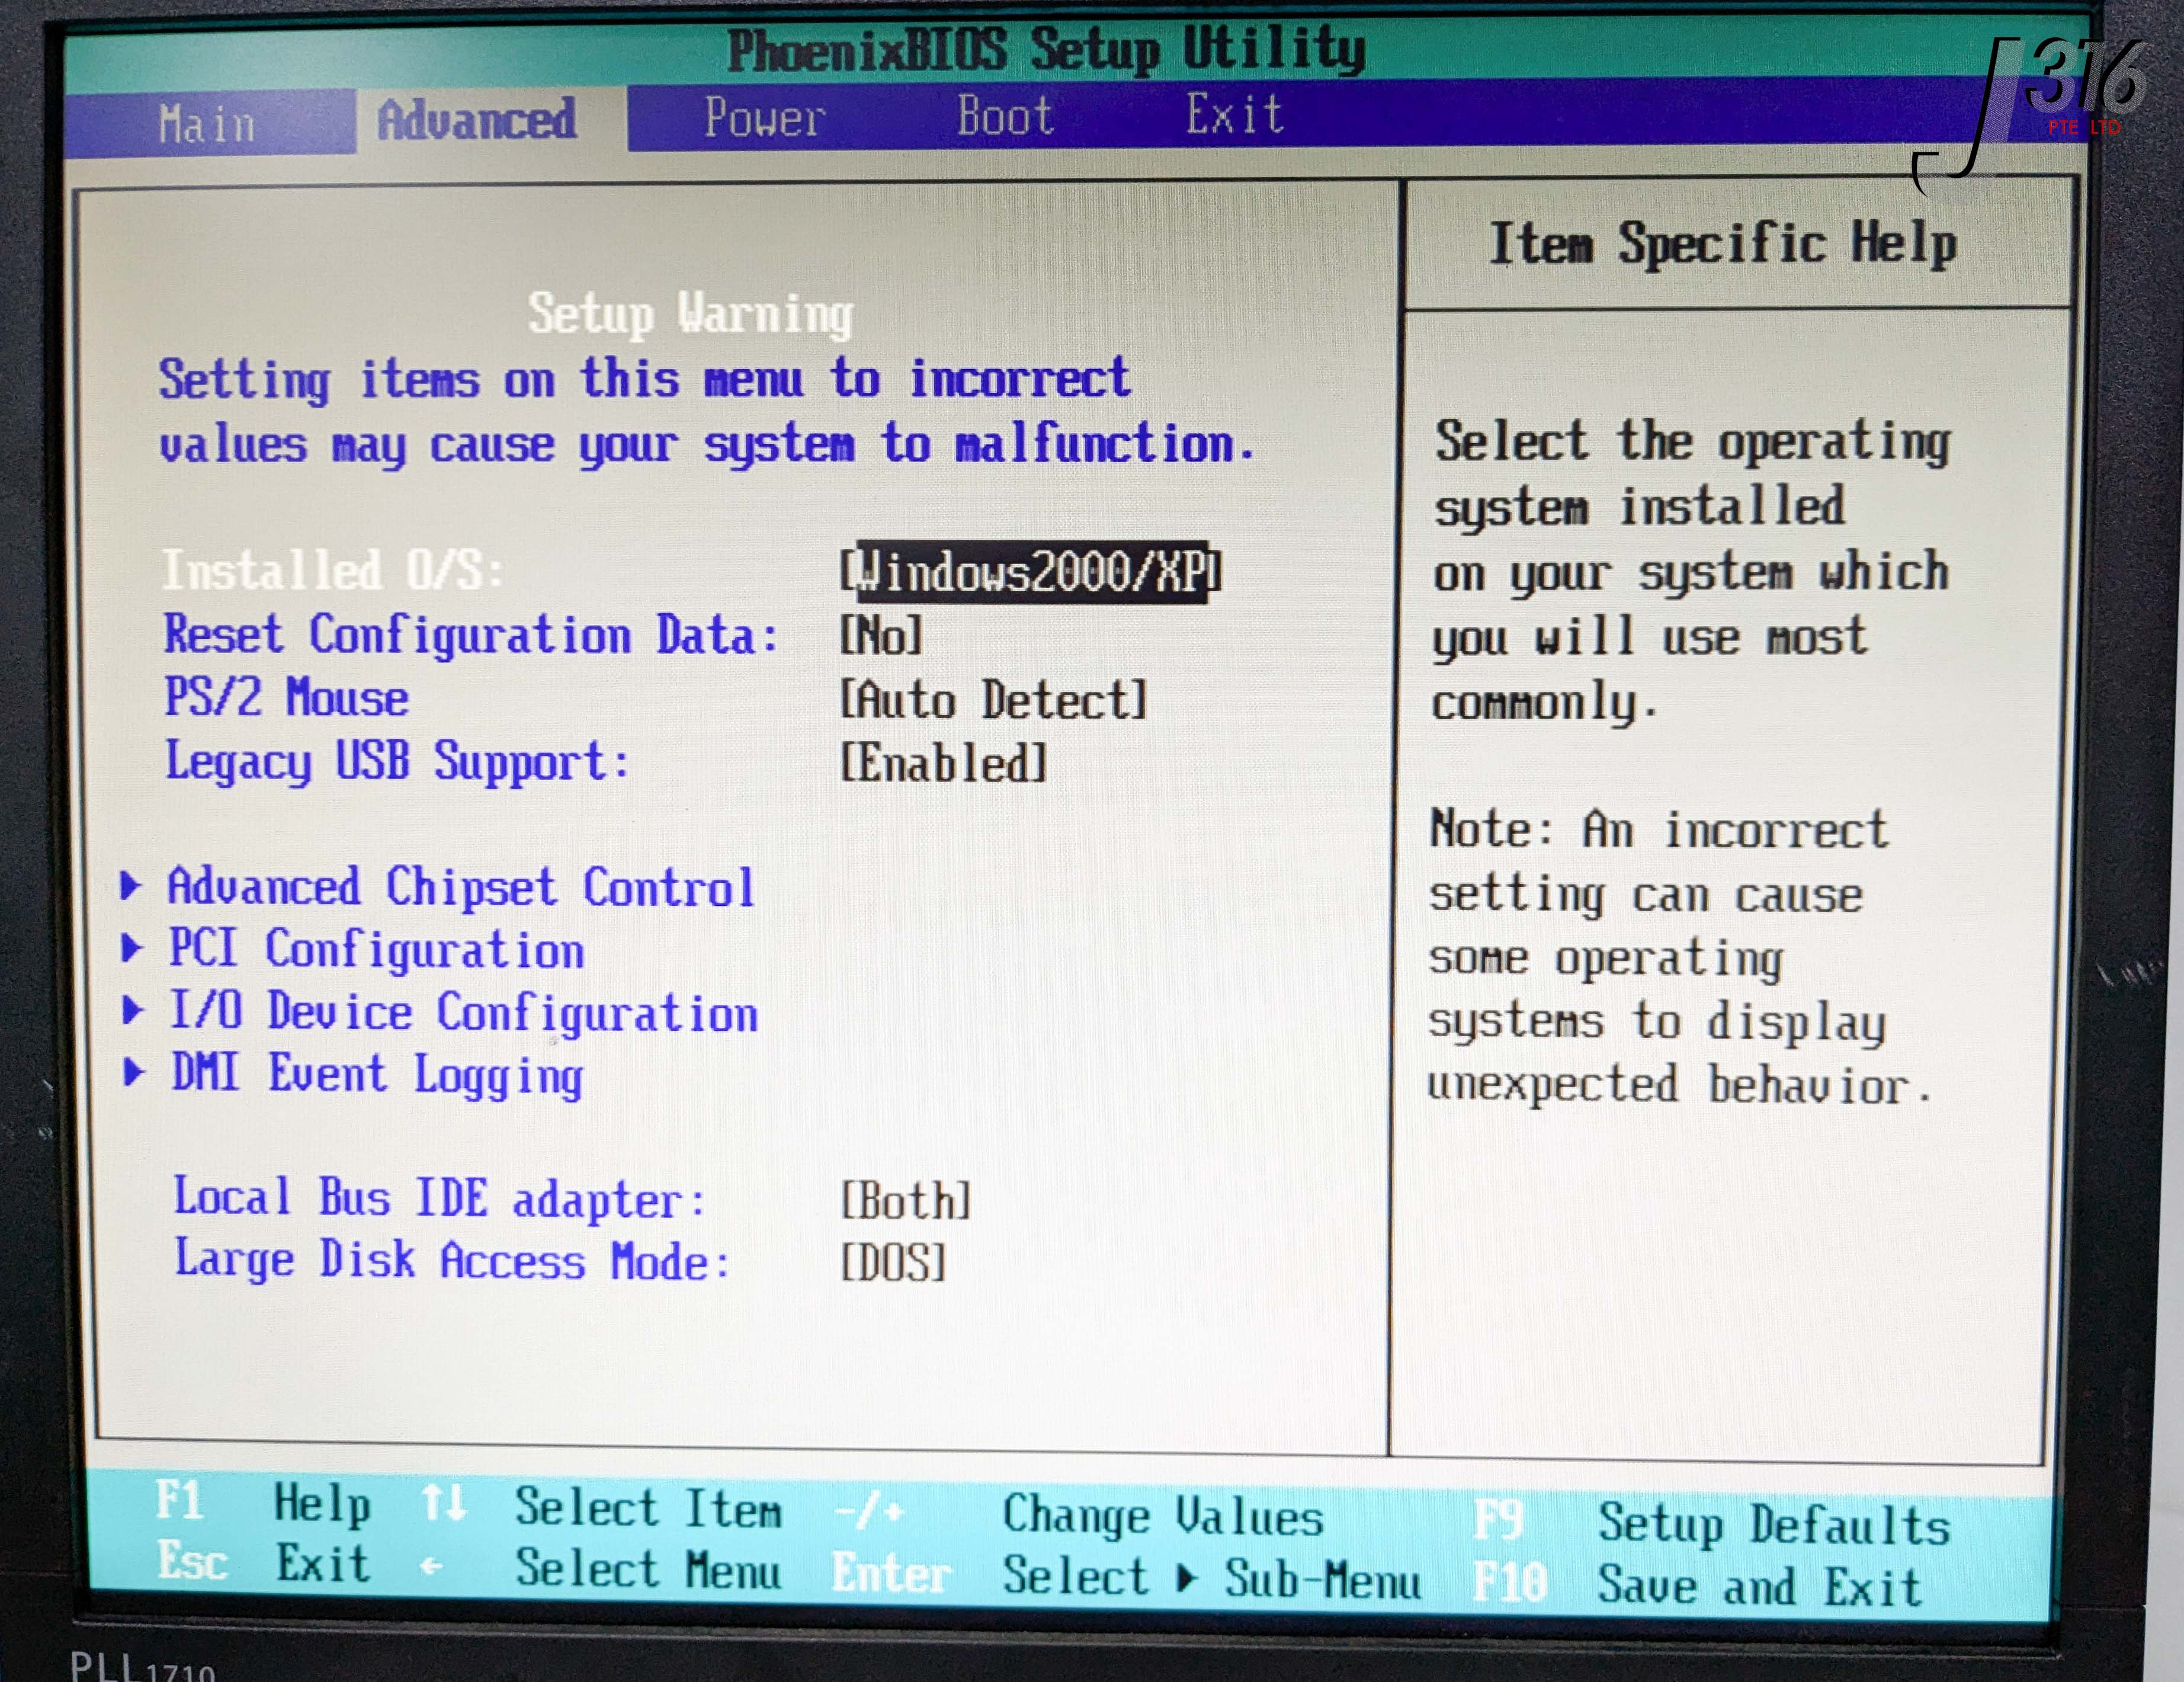Click the Select Sub-Menu arrow icon

[x=1187, y=1579]
